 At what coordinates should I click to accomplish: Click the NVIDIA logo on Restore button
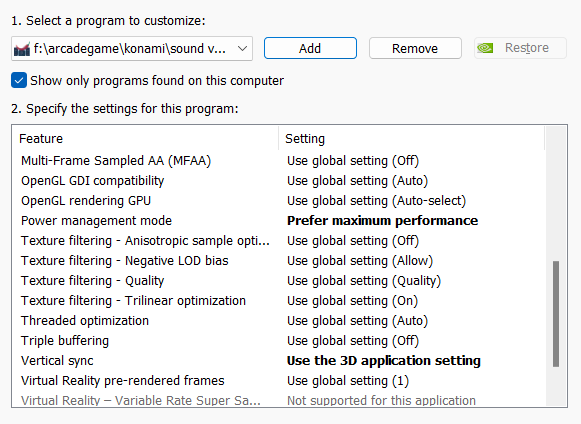pyautogui.click(x=485, y=48)
